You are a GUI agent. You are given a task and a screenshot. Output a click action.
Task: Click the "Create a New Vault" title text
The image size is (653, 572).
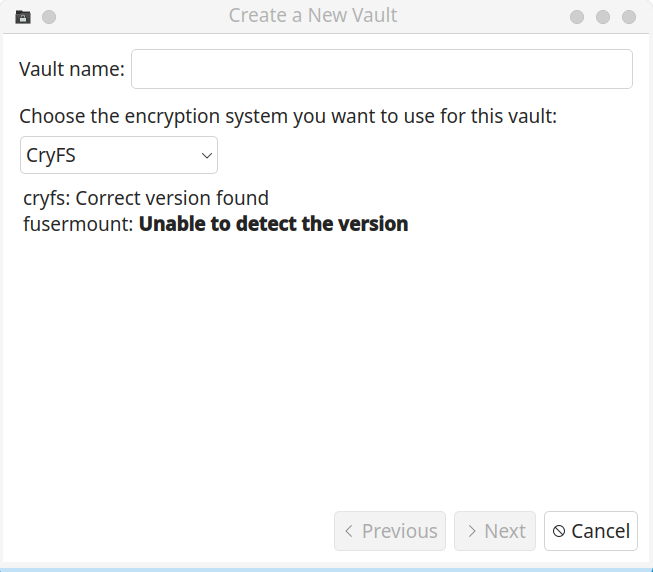click(x=312, y=16)
